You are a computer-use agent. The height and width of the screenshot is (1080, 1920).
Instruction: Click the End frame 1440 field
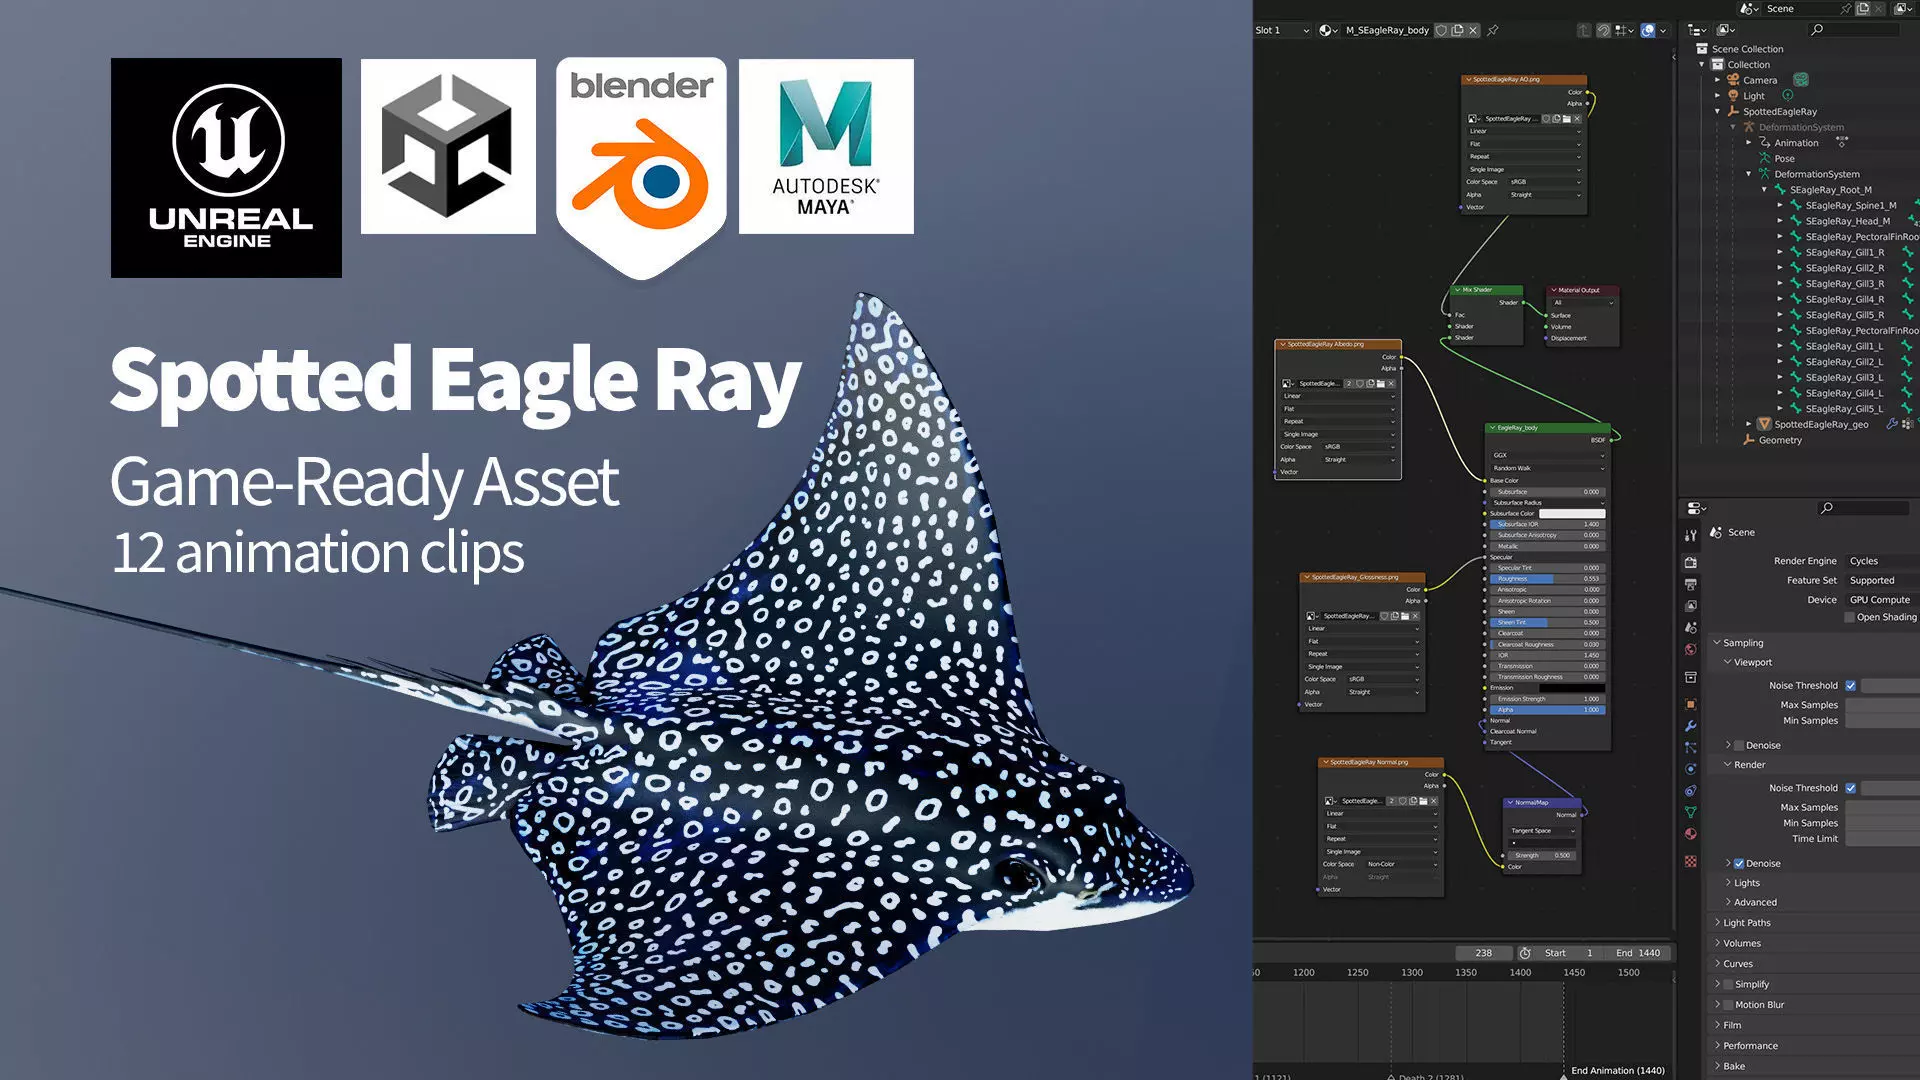click(x=1638, y=953)
